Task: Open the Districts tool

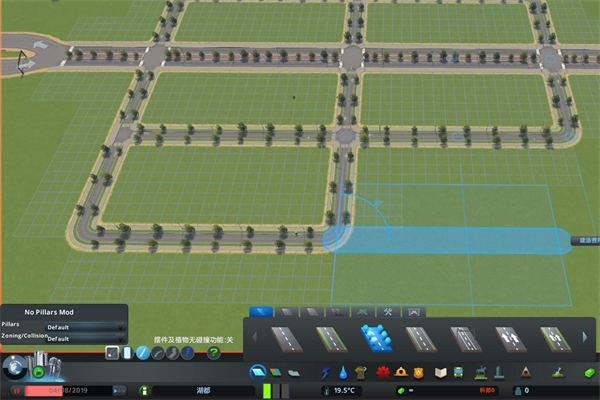Action: tap(293, 372)
